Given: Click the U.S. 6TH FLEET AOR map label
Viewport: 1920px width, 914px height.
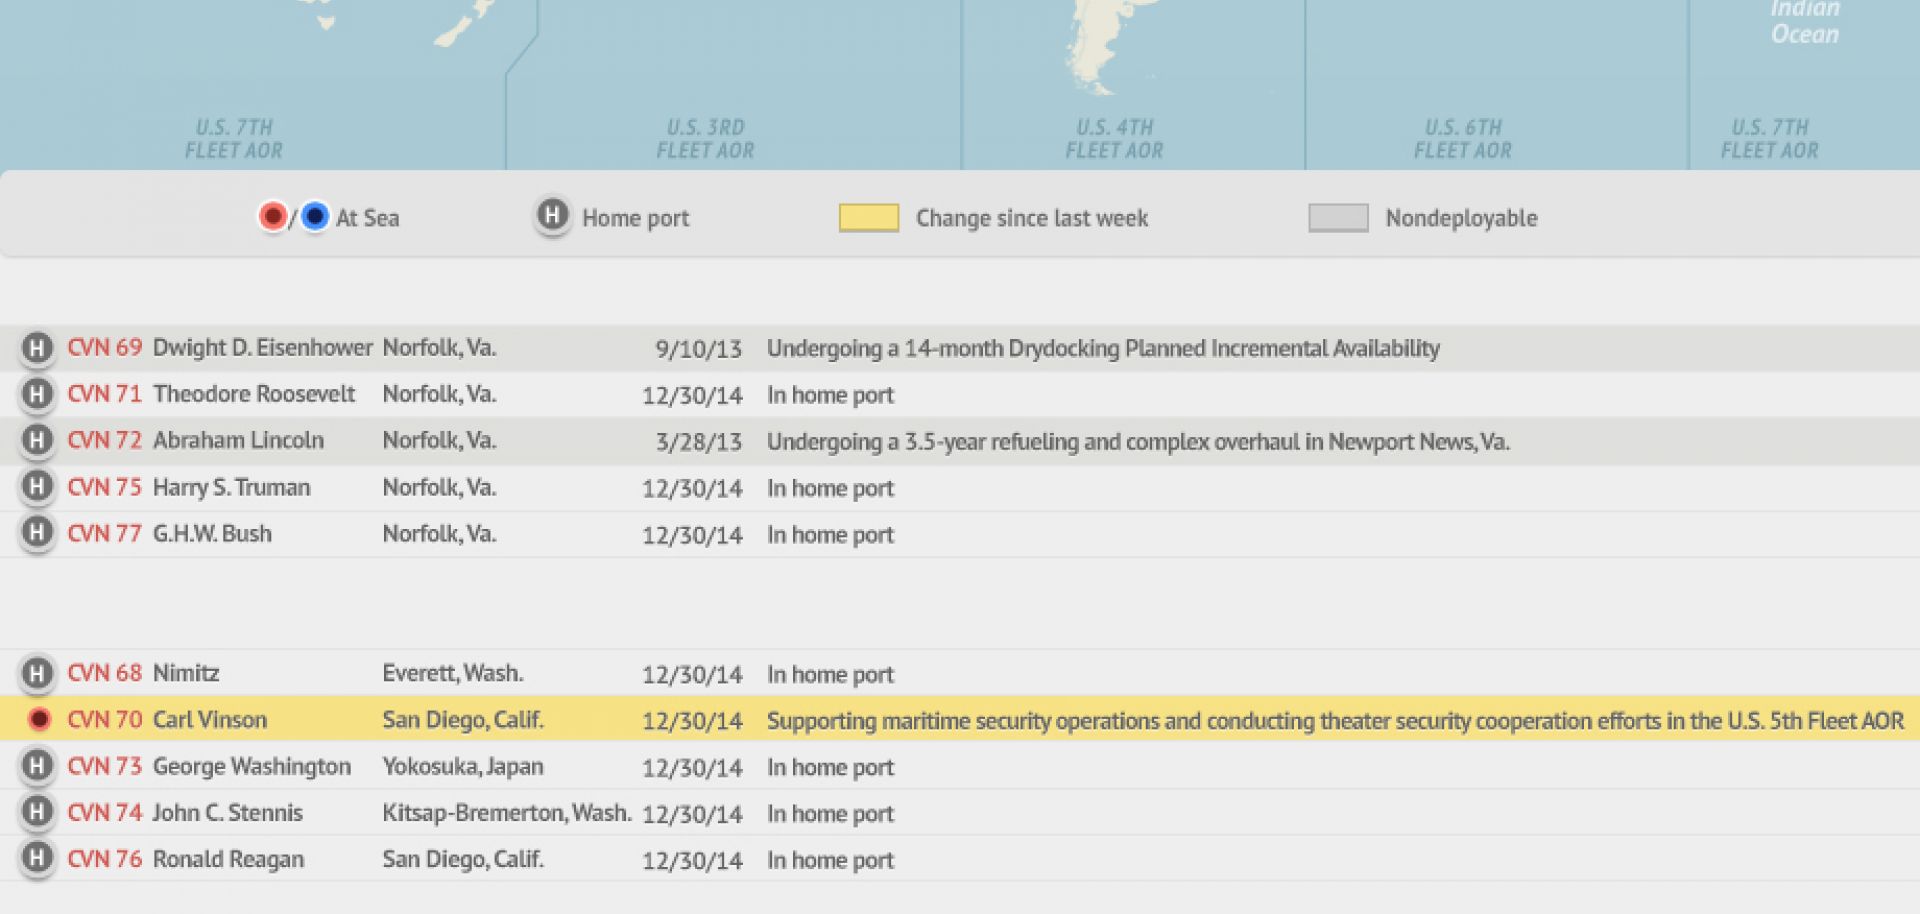Looking at the screenshot, I should pos(1463,139).
